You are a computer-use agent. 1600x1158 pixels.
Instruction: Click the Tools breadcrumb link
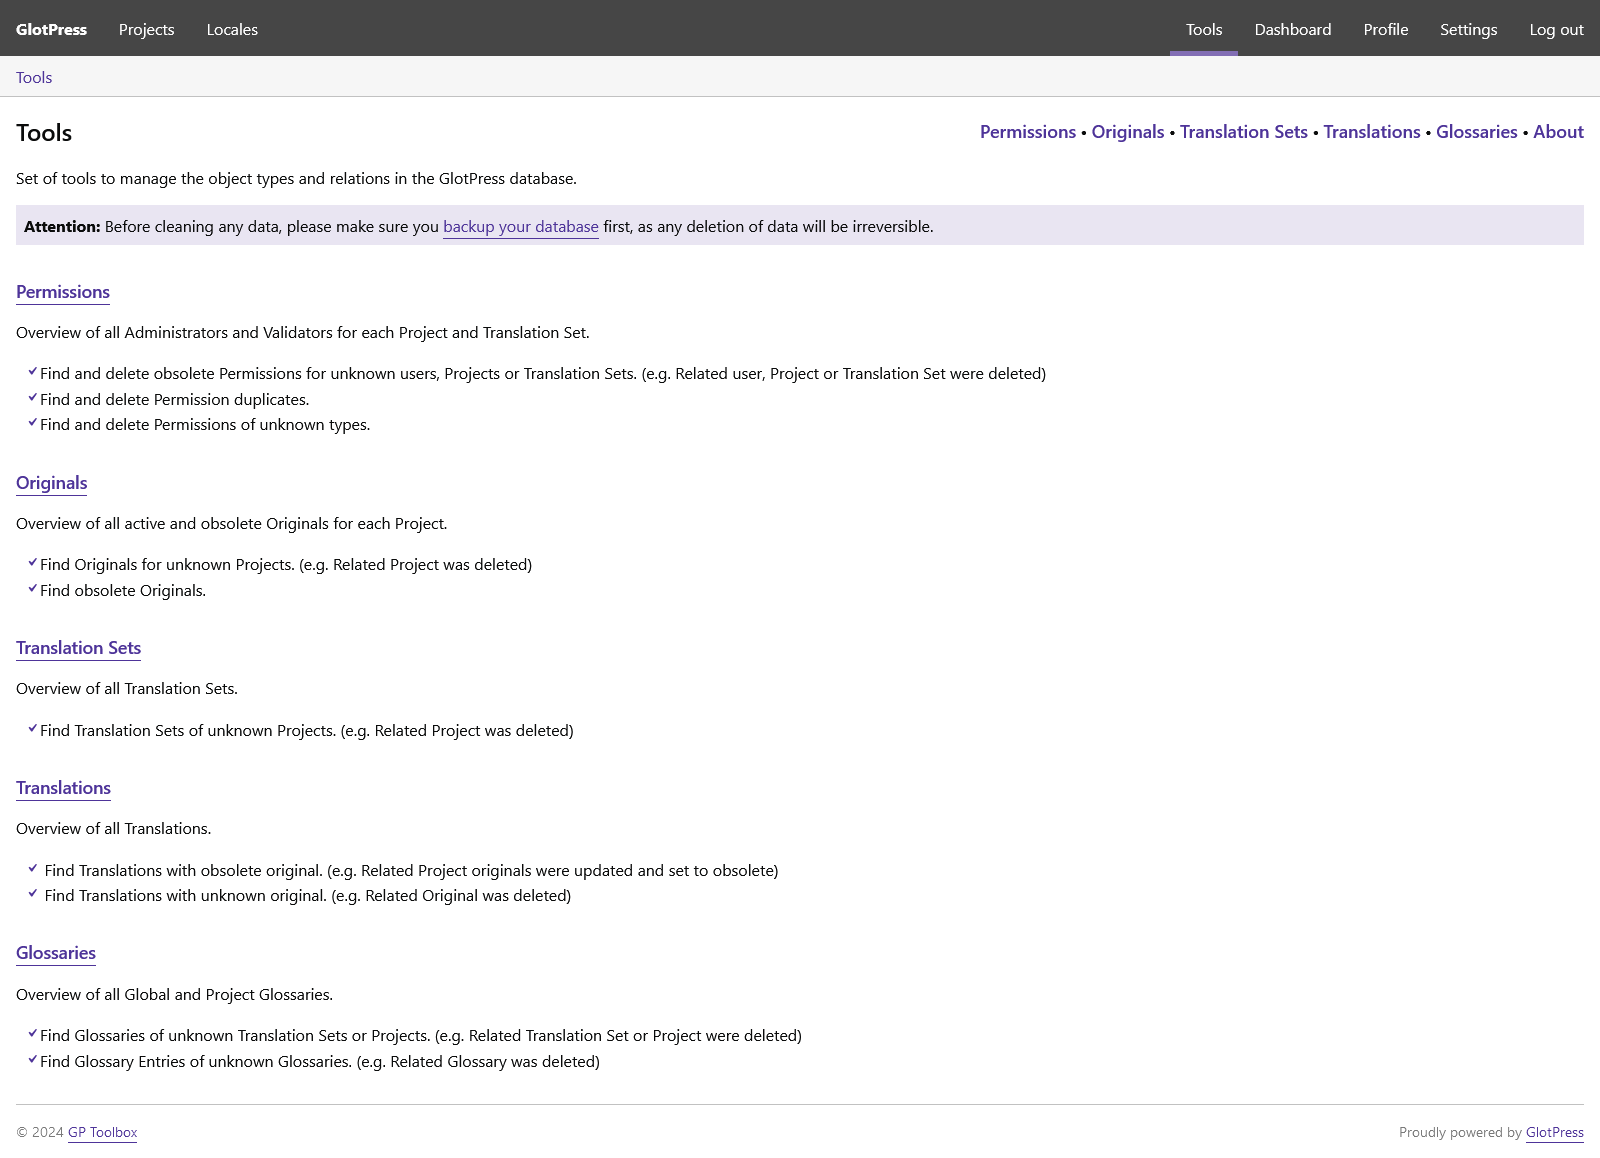pos(34,77)
